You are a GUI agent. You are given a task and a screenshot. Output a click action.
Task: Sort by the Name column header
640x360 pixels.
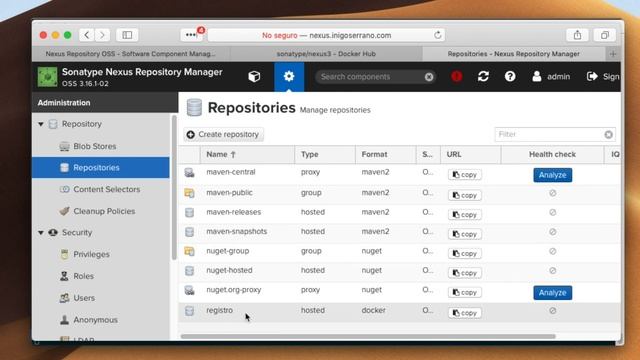(x=247, y=154)
